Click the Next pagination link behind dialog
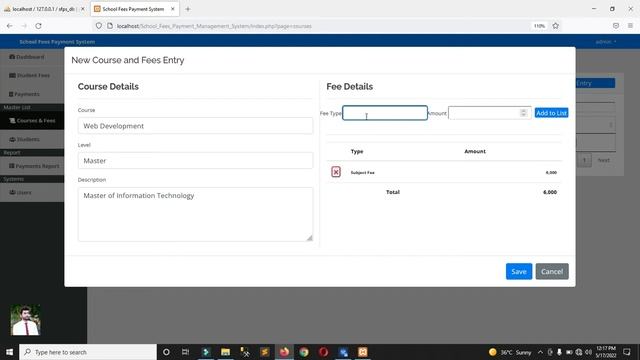This screenshot has width=640, height=360. pyautogui.click(x=604, y=160)
